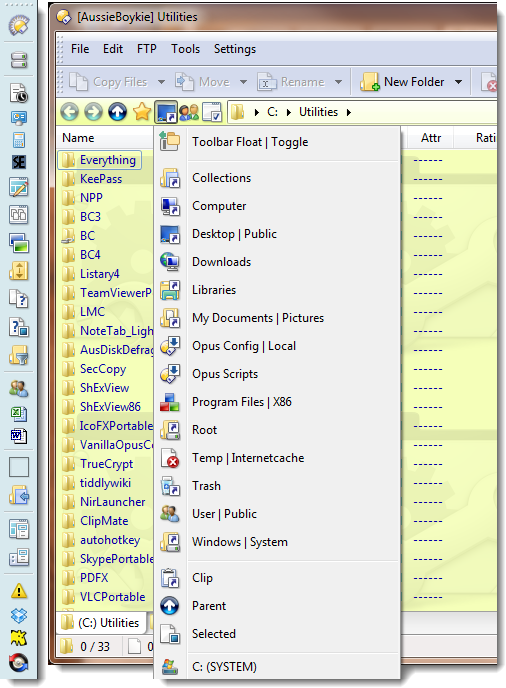The height and width of the screenshot is (688, 506).
Task: Choose Opus Config | Local entry
Action: pyautogui.click(x=278, y=346)
